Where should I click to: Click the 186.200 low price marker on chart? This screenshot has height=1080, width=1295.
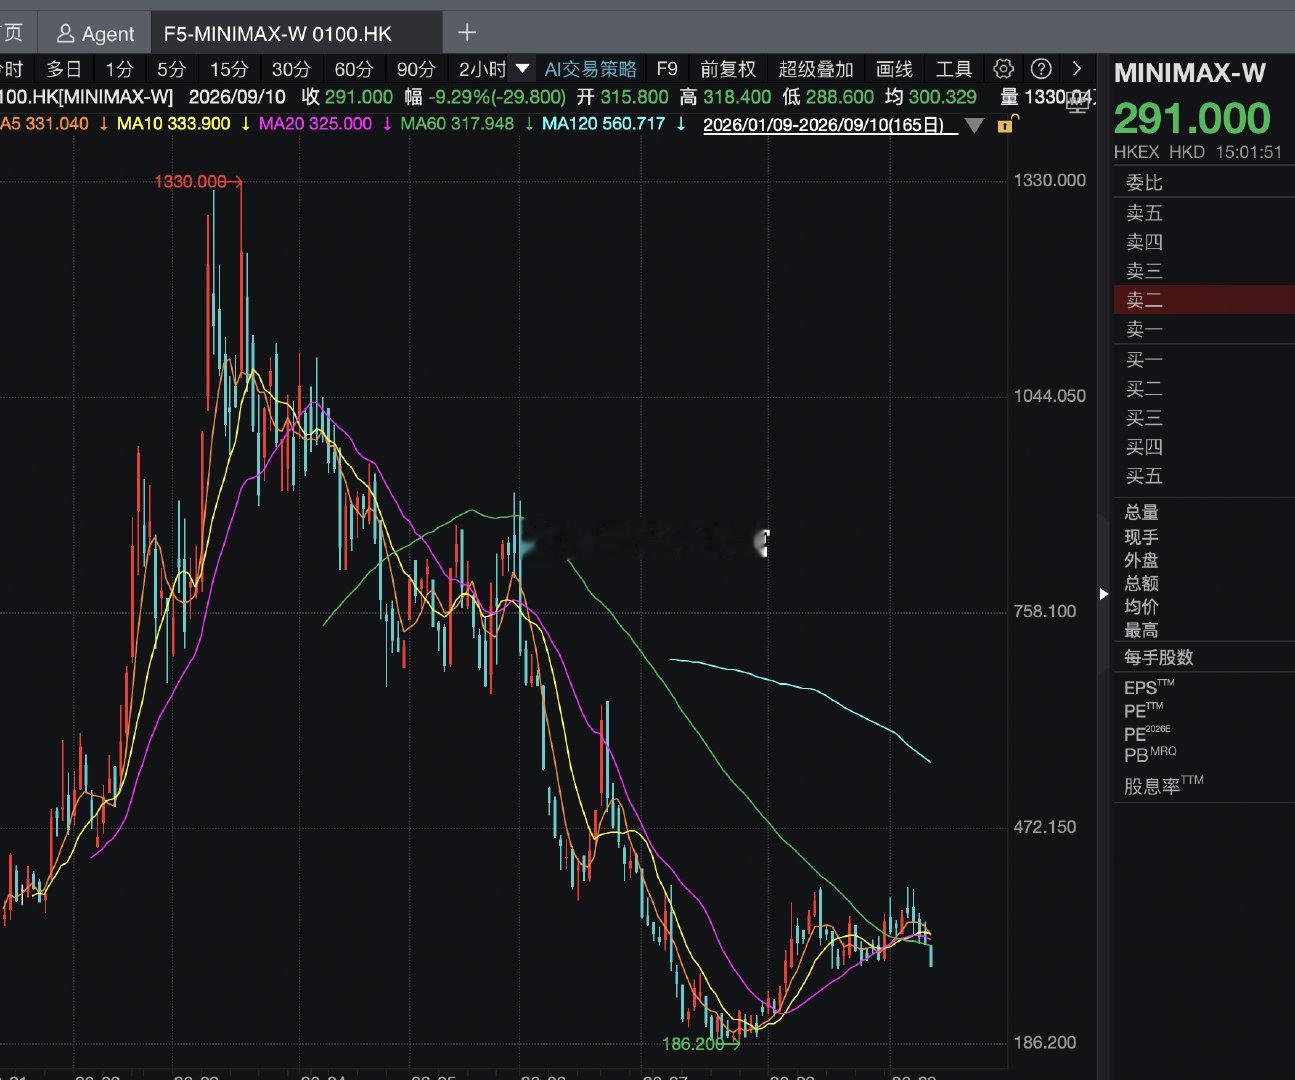click(700, 1044)
